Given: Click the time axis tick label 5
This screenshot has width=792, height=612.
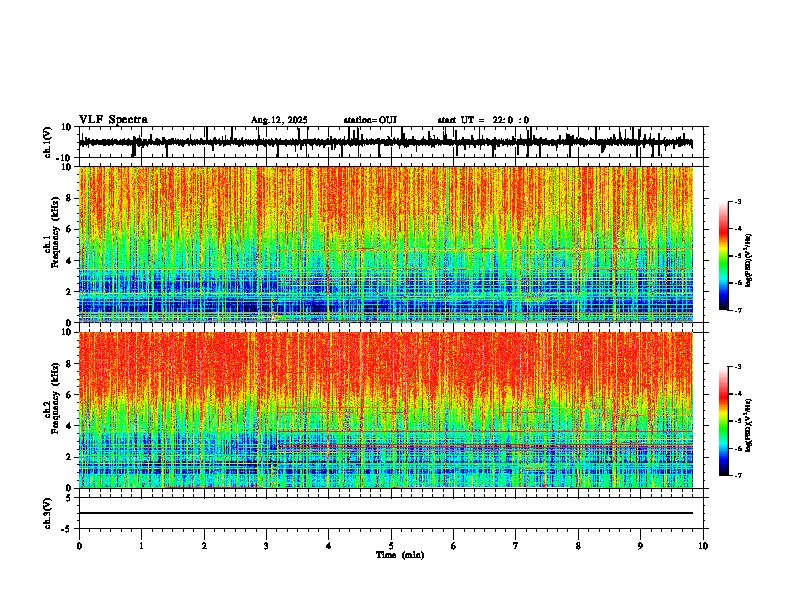Looking at the screenshot, I should click(391, 546).
